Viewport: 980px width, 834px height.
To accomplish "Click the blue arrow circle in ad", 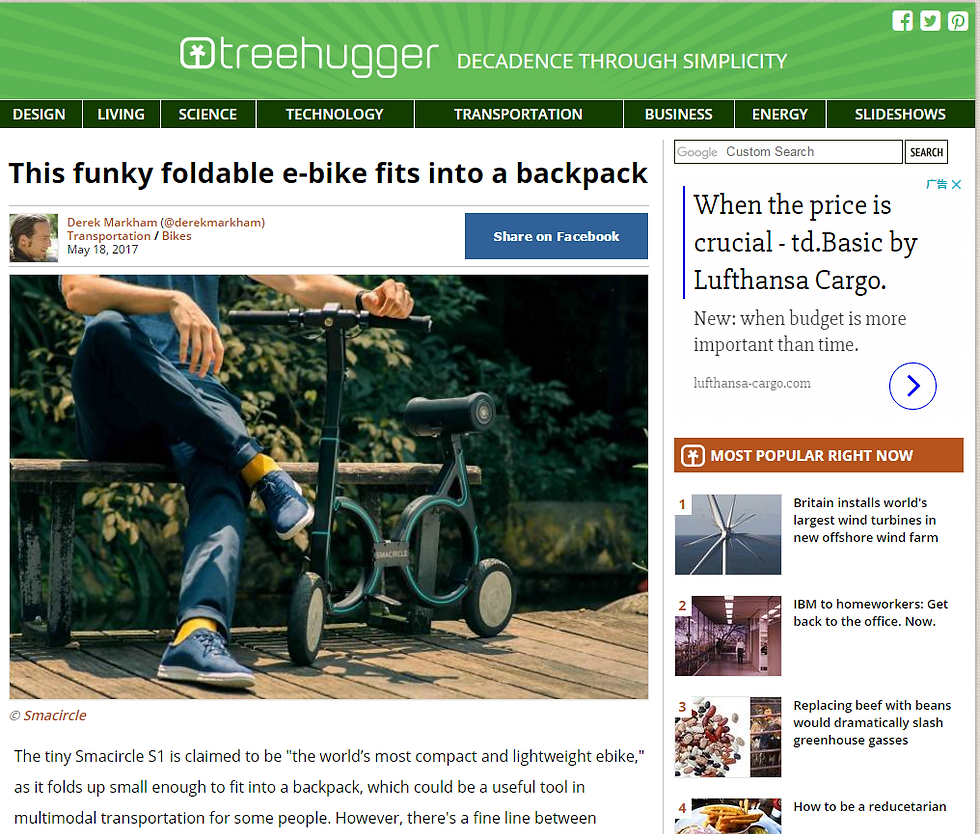I will click(x=912, y=386).
